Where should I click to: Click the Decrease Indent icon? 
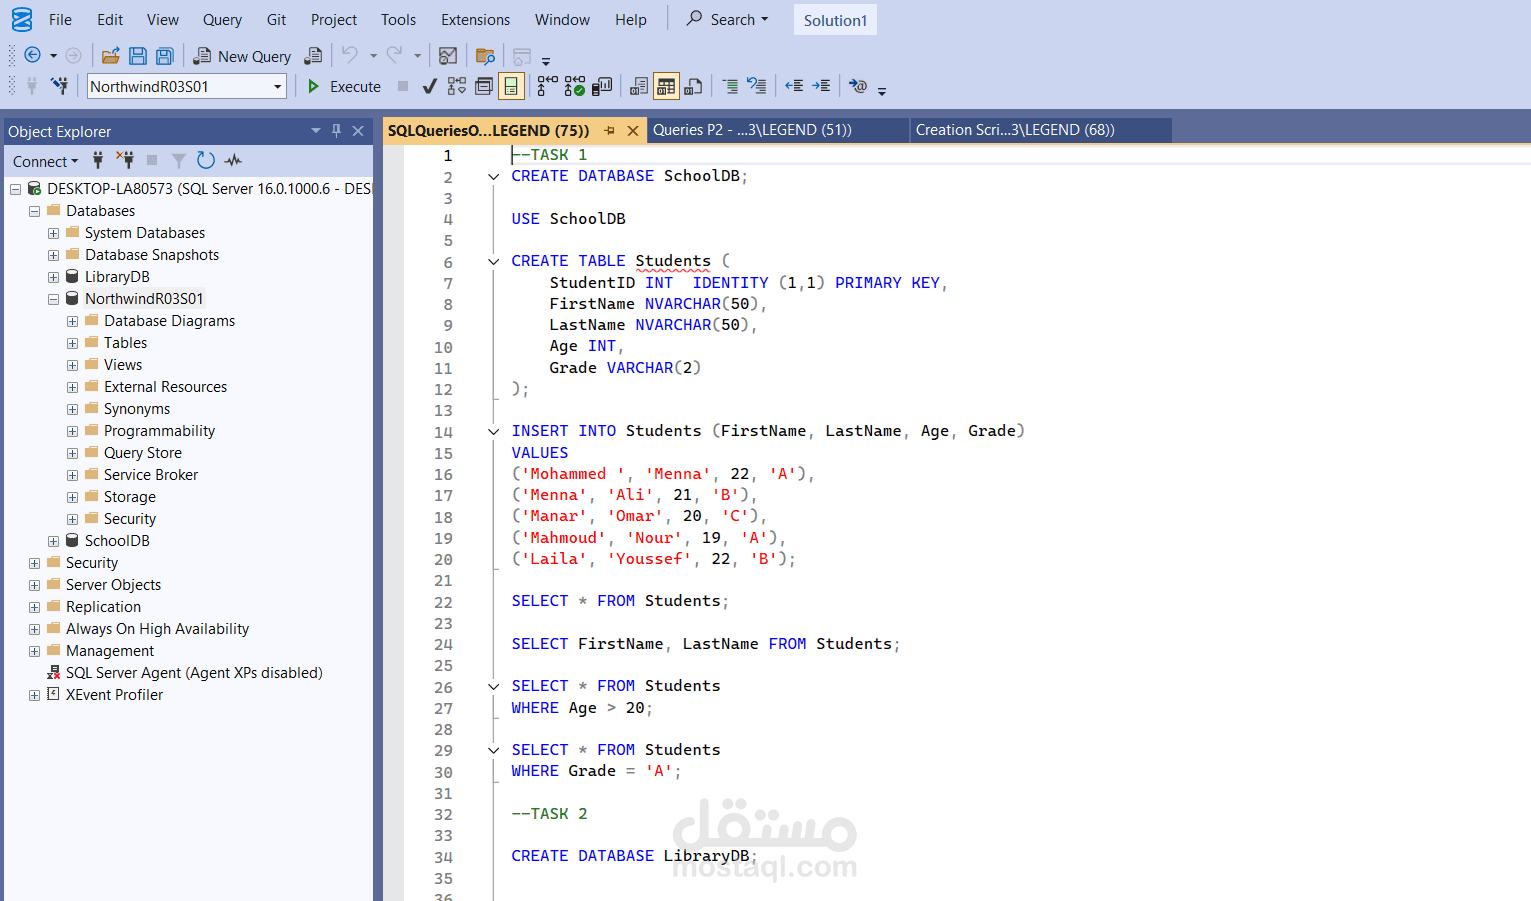pyautogui.click(x=794, y=86)
